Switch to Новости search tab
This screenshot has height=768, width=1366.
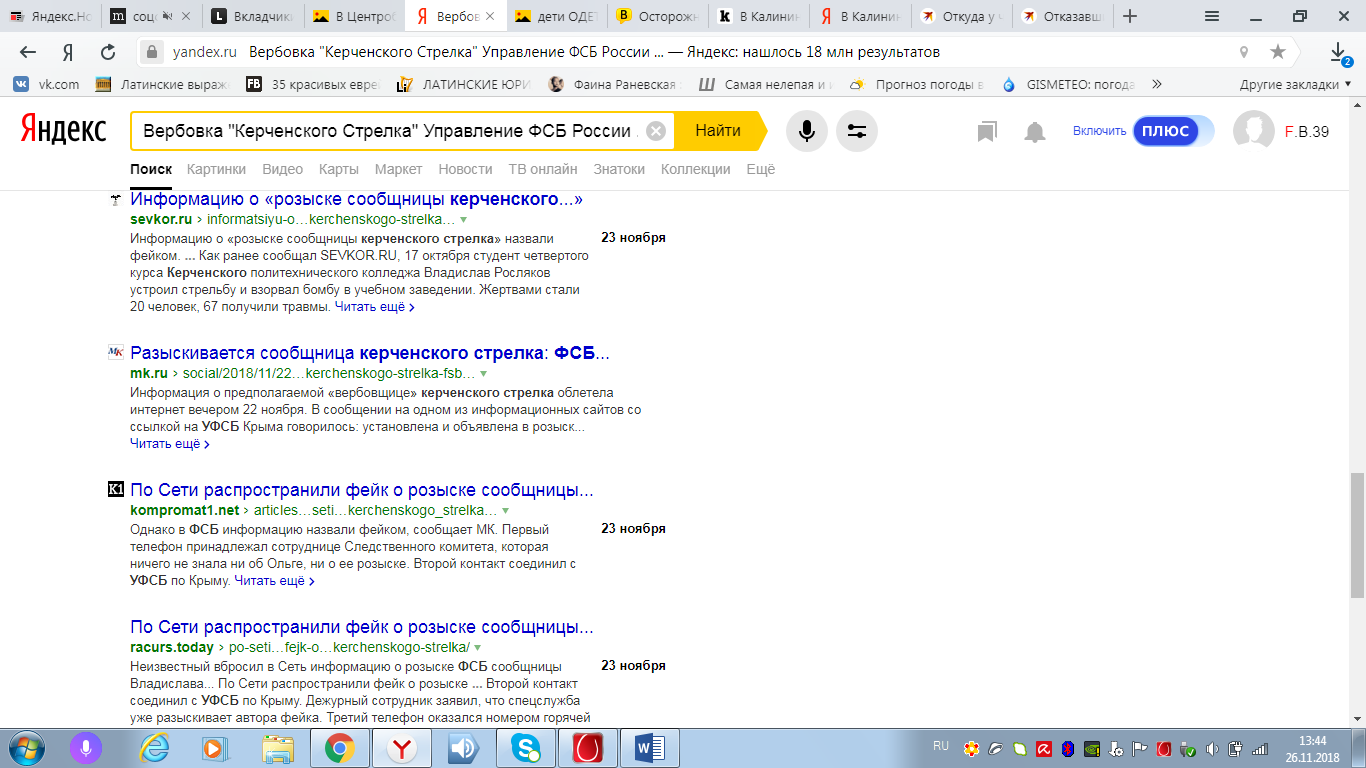click(x=465, y=169)
